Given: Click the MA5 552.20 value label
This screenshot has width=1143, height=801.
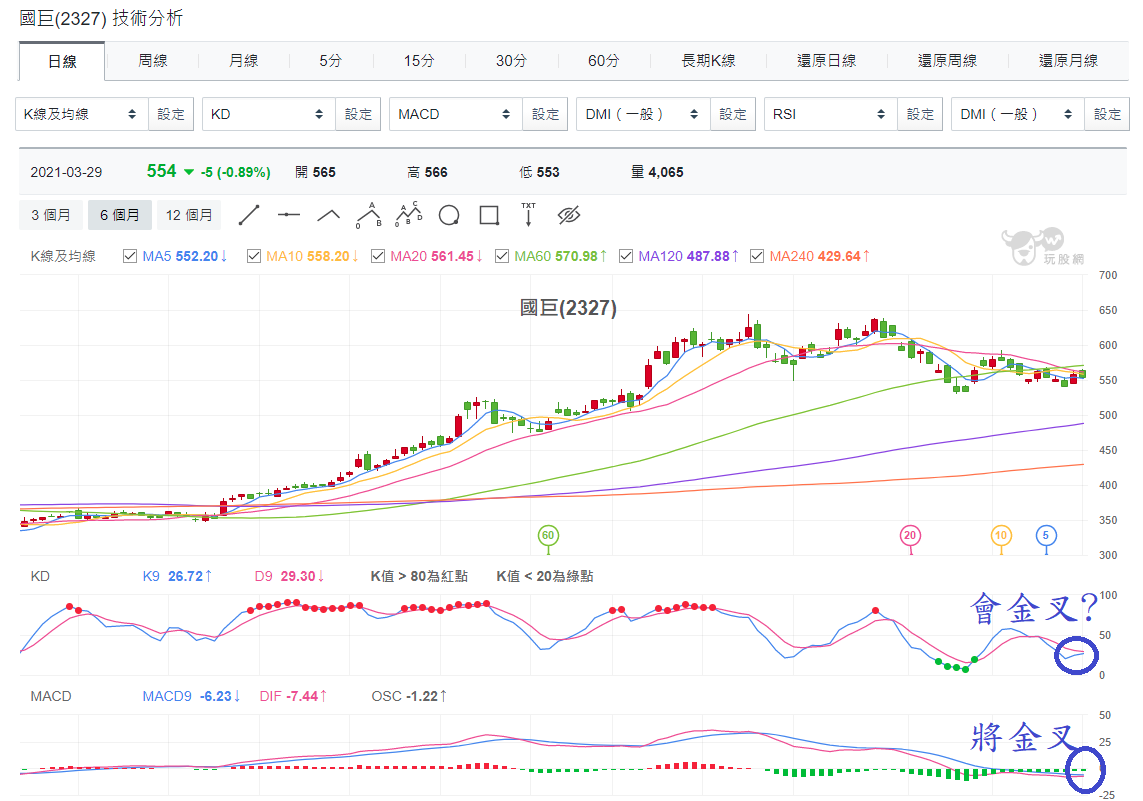Looking at the screenshot, I should click(x=185, y=256).
